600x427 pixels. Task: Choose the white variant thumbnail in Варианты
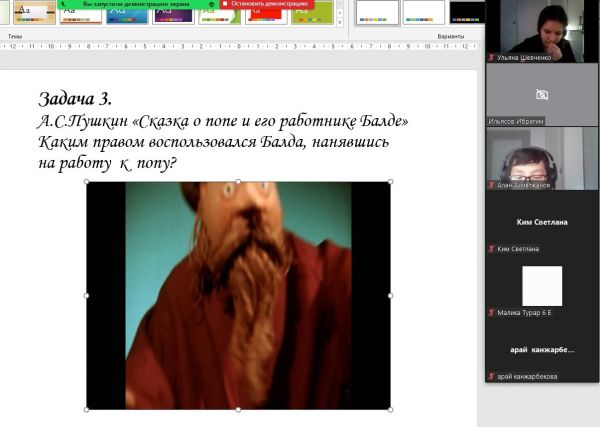pos(376,12)
